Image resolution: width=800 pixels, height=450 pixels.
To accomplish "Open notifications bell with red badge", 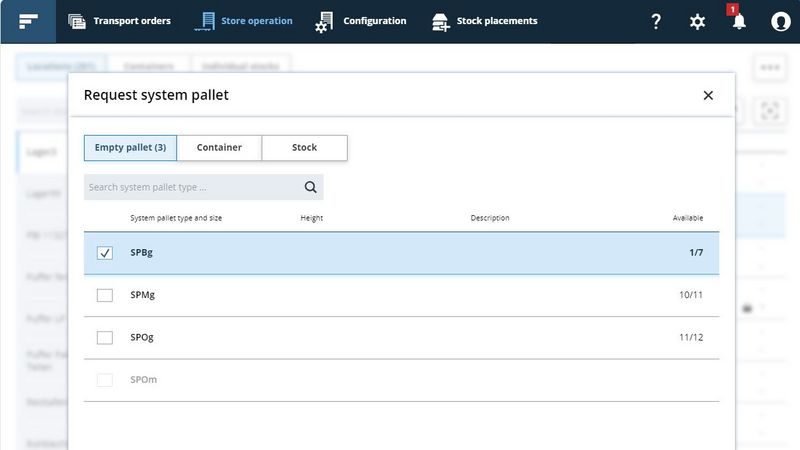I will click(739, 21).
